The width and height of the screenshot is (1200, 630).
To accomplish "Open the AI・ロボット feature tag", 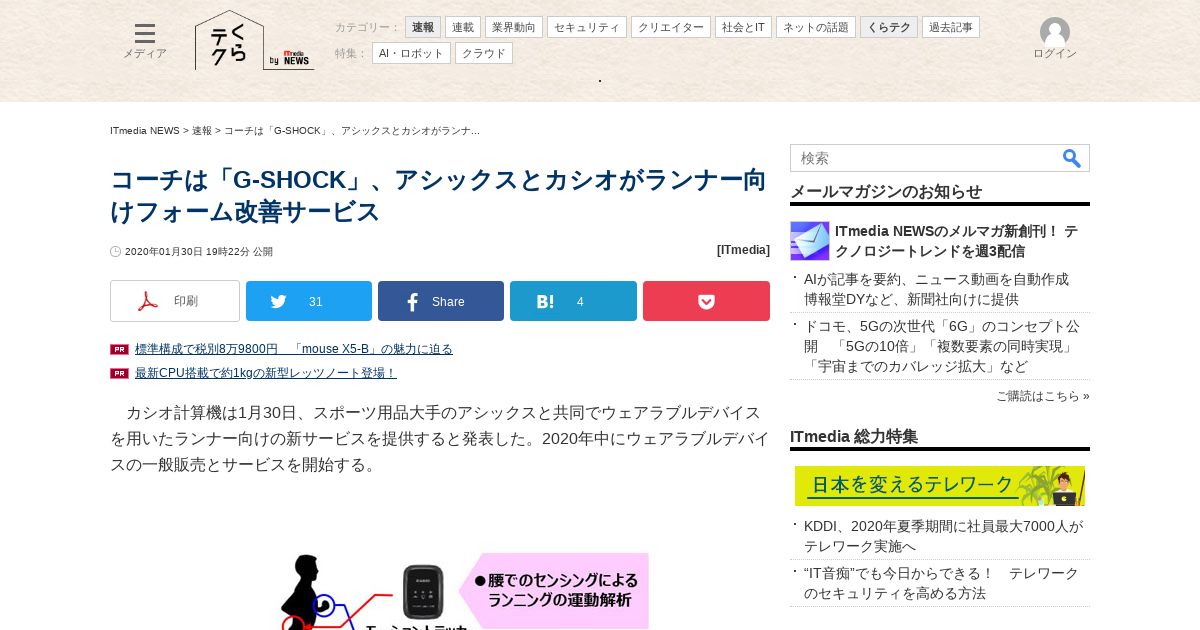I will [x=411, y=53].
